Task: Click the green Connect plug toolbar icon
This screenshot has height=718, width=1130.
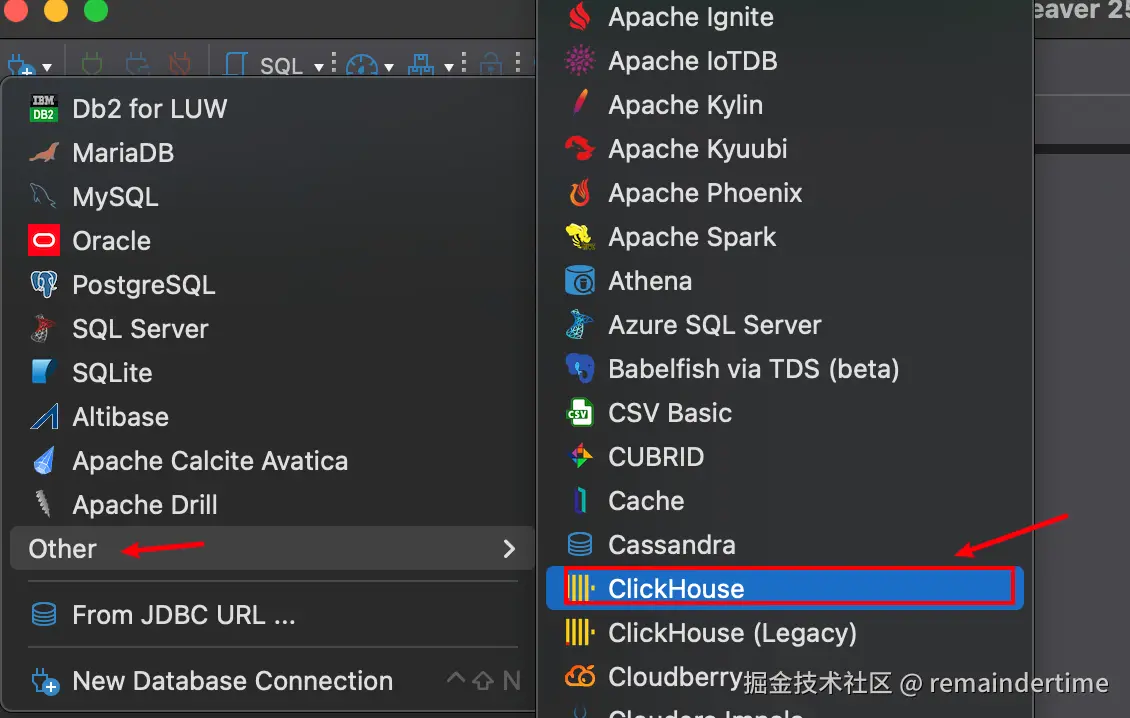Action: click(x=92, y=65)
